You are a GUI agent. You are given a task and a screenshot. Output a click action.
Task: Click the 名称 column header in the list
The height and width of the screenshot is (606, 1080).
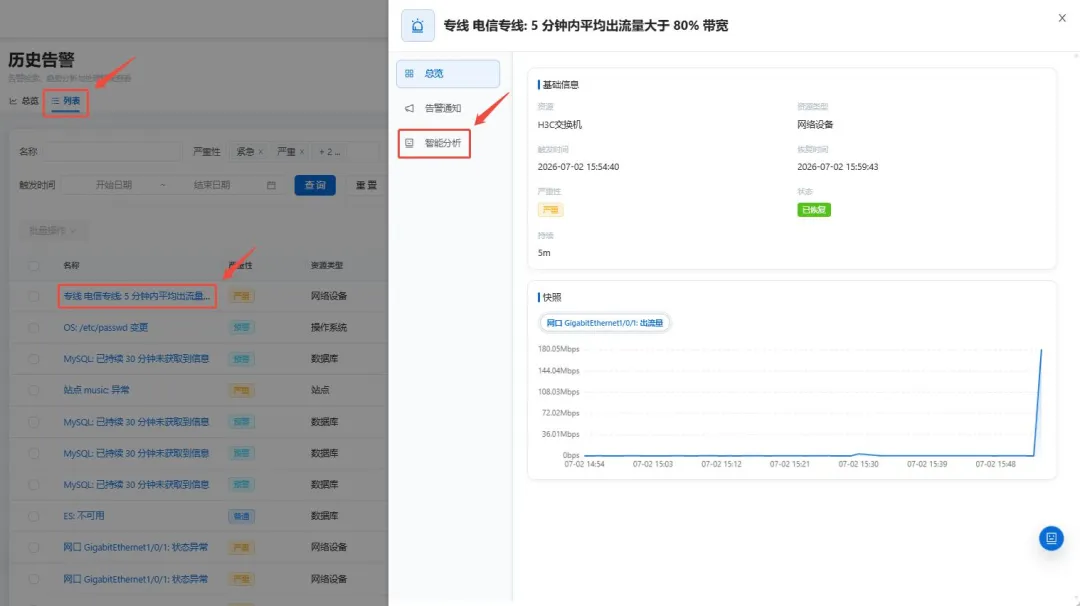coord(72,266)
